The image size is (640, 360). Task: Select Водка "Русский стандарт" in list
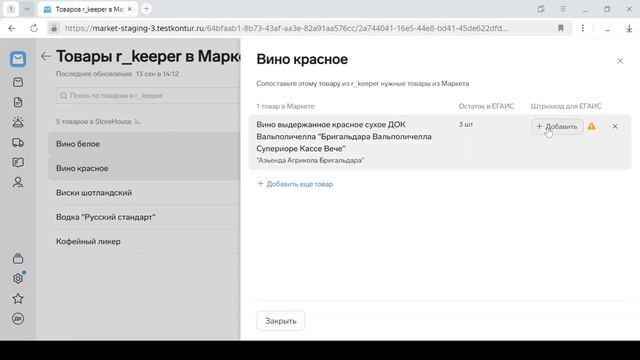coord(144,217)
